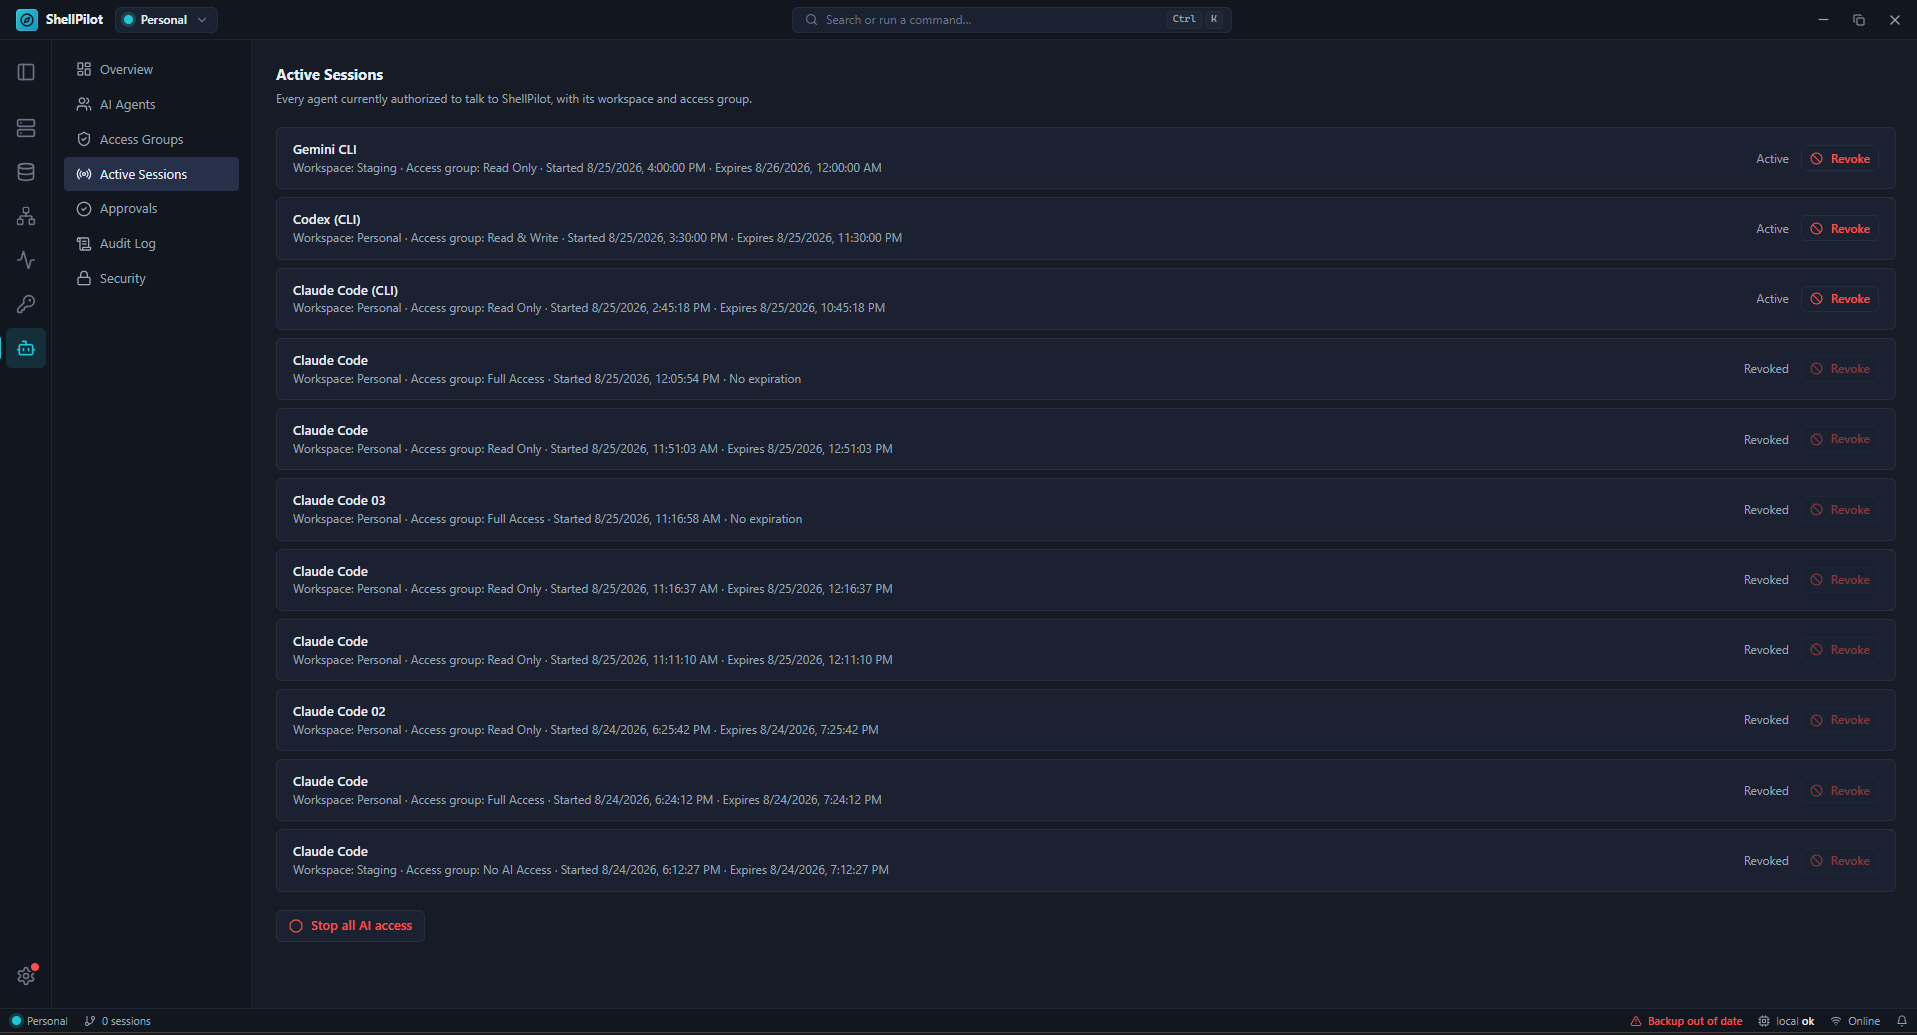The image size is (1917, 1035).
Task: Click the Codex (CLI) session title
Action: point(326,220)
